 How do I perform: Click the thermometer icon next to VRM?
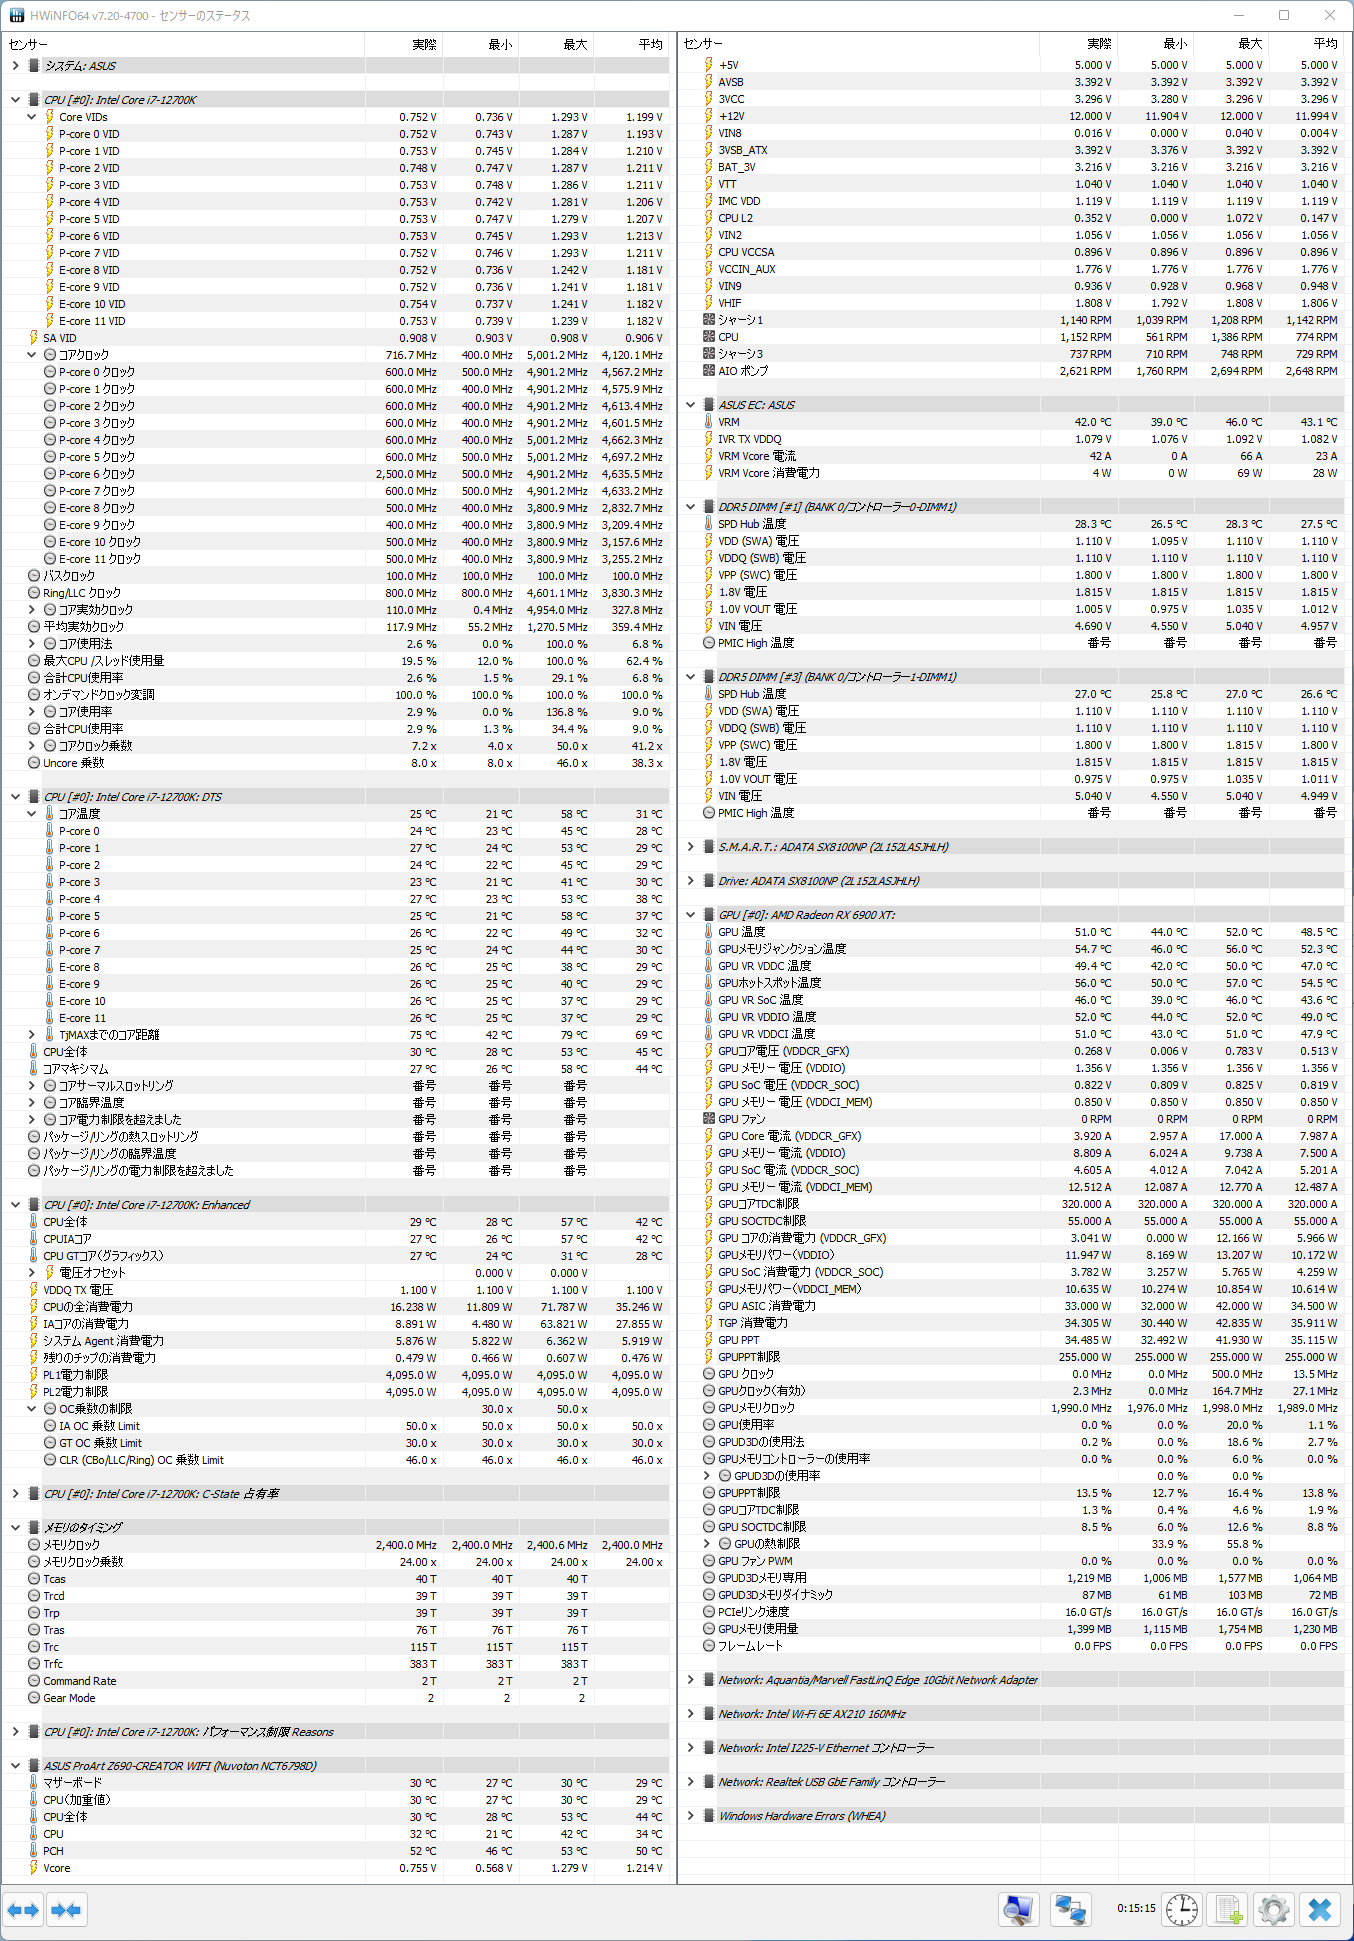[x=708, y=422]
